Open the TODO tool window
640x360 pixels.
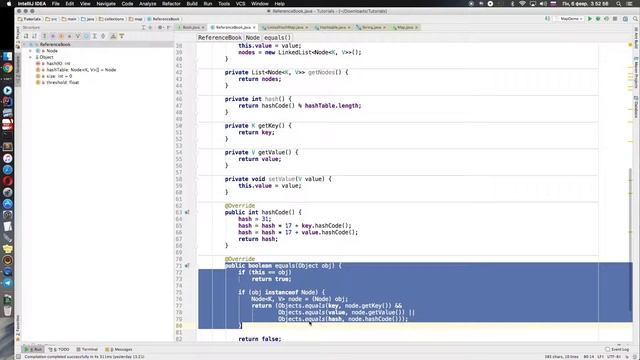click(x=59, y=349)
